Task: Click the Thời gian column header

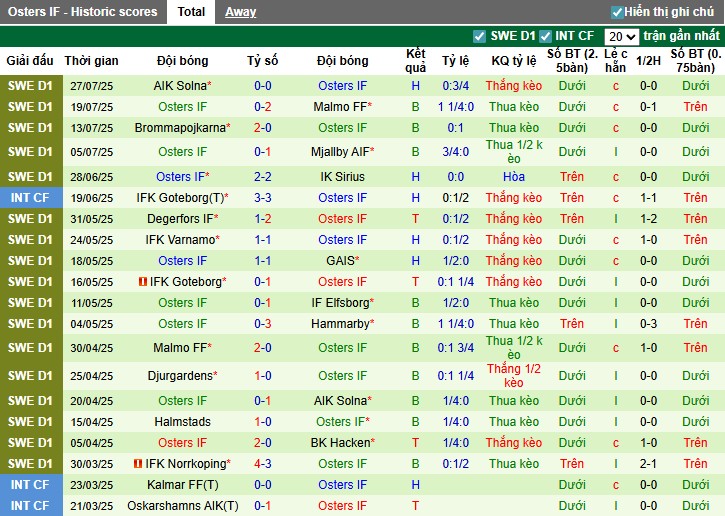Action: pyautogui.click(x=92, y=61)
